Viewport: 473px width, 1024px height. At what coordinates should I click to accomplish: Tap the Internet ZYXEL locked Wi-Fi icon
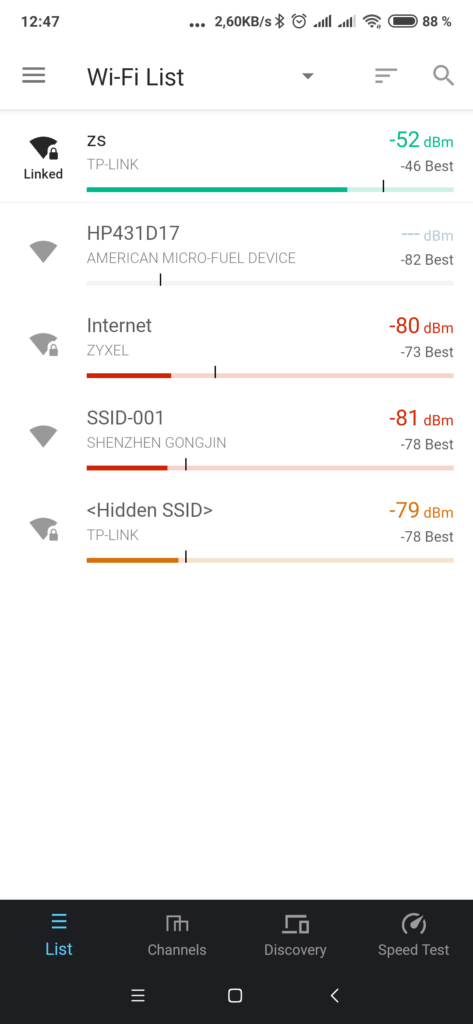43,344
